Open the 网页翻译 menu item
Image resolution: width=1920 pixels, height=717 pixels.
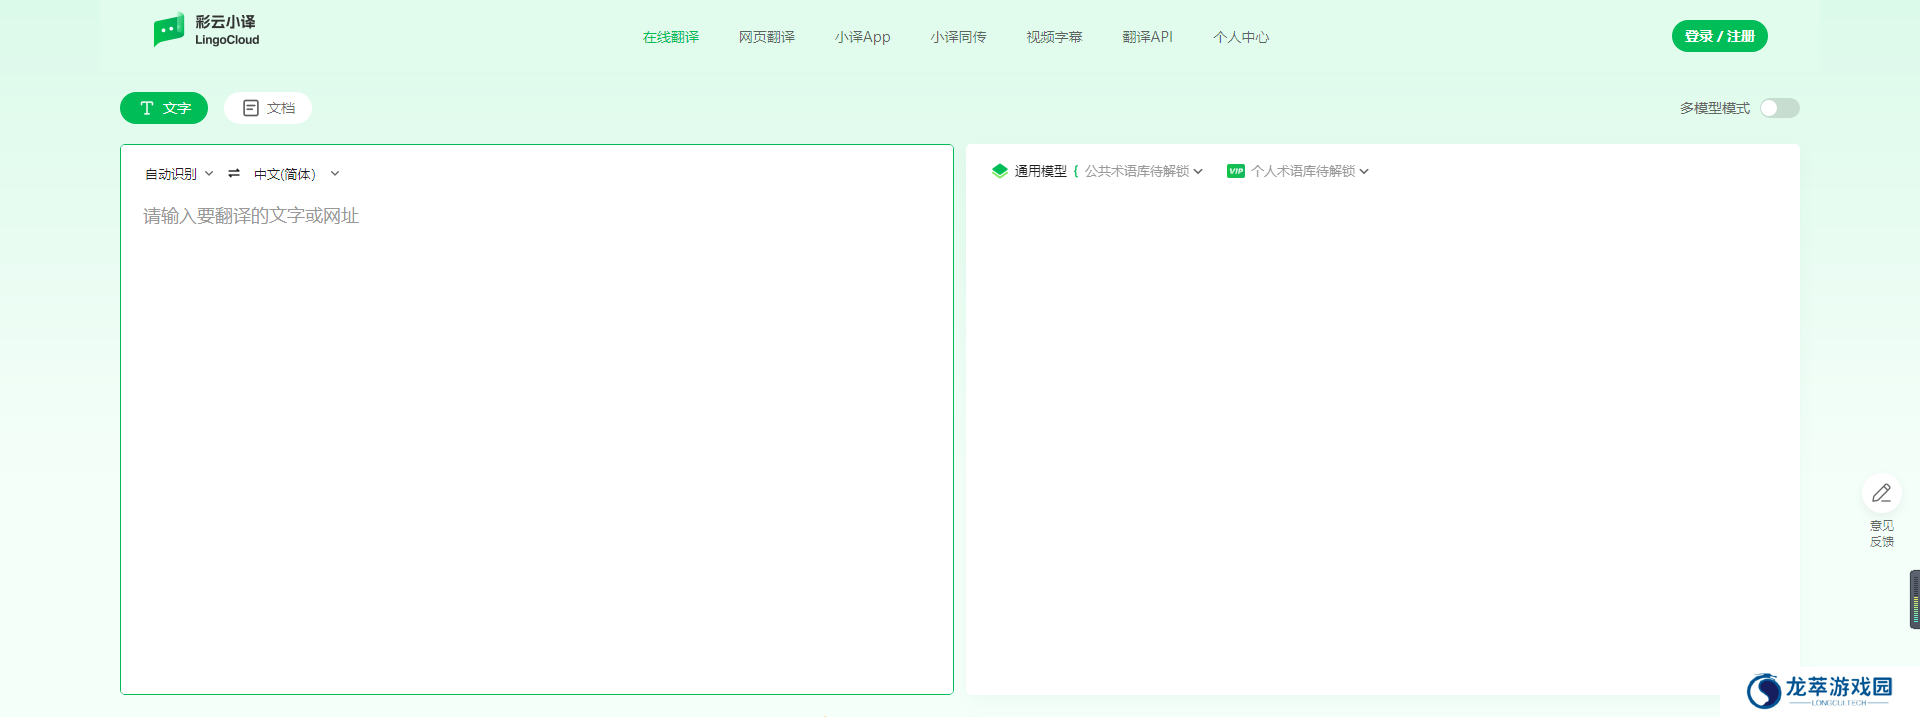click(x=766, y=37)
